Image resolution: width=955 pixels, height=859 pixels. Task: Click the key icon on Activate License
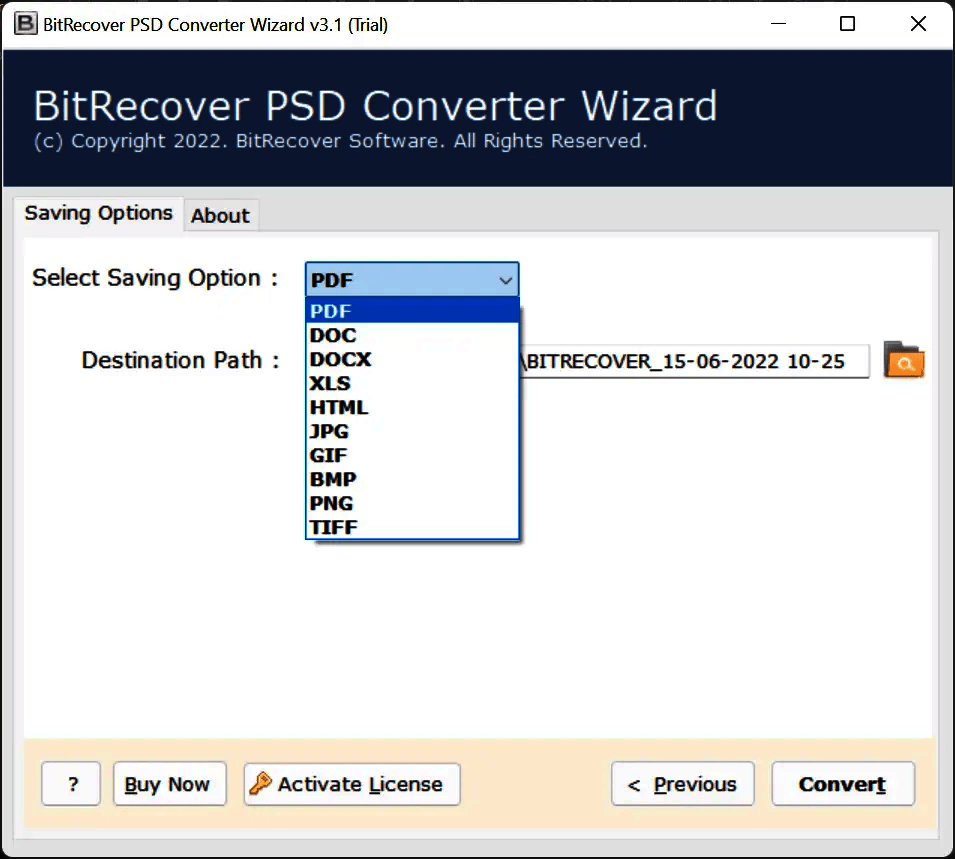click(262, 784)
